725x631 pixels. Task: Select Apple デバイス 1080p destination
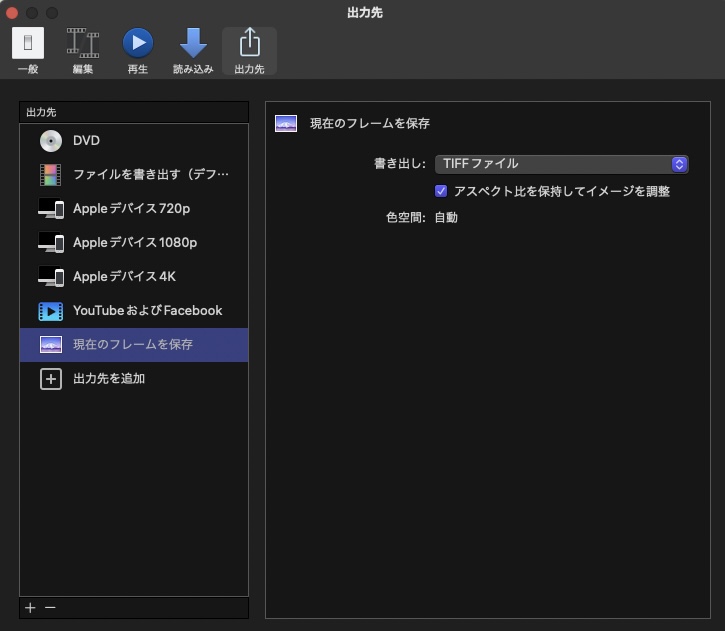135,243
